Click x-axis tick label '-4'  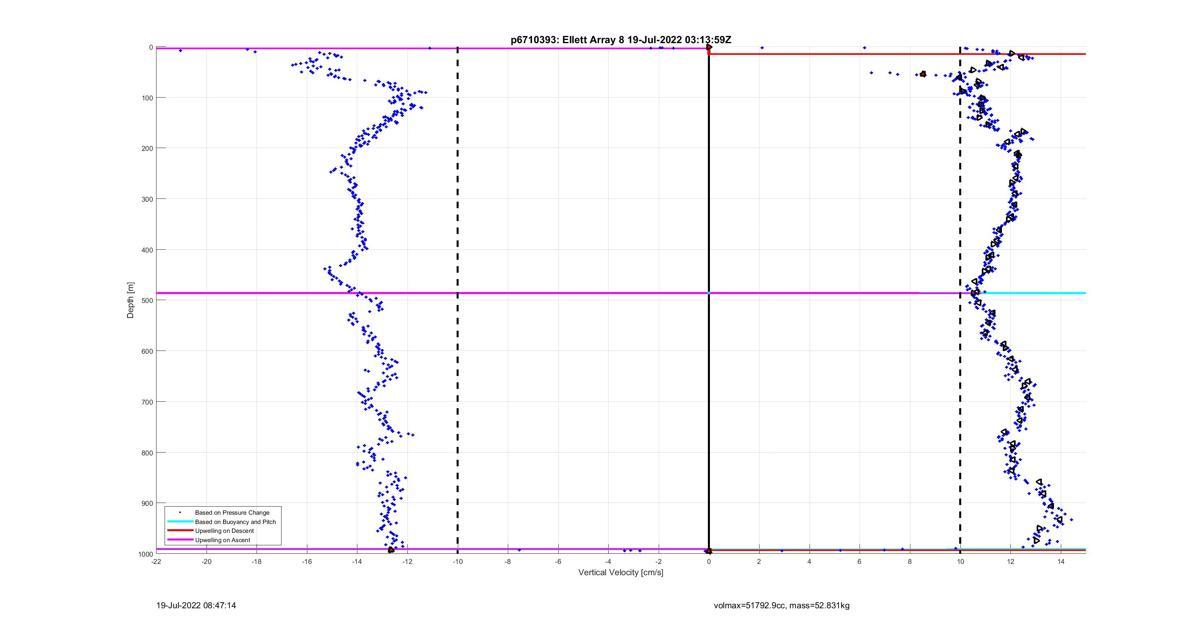point(608,561)
